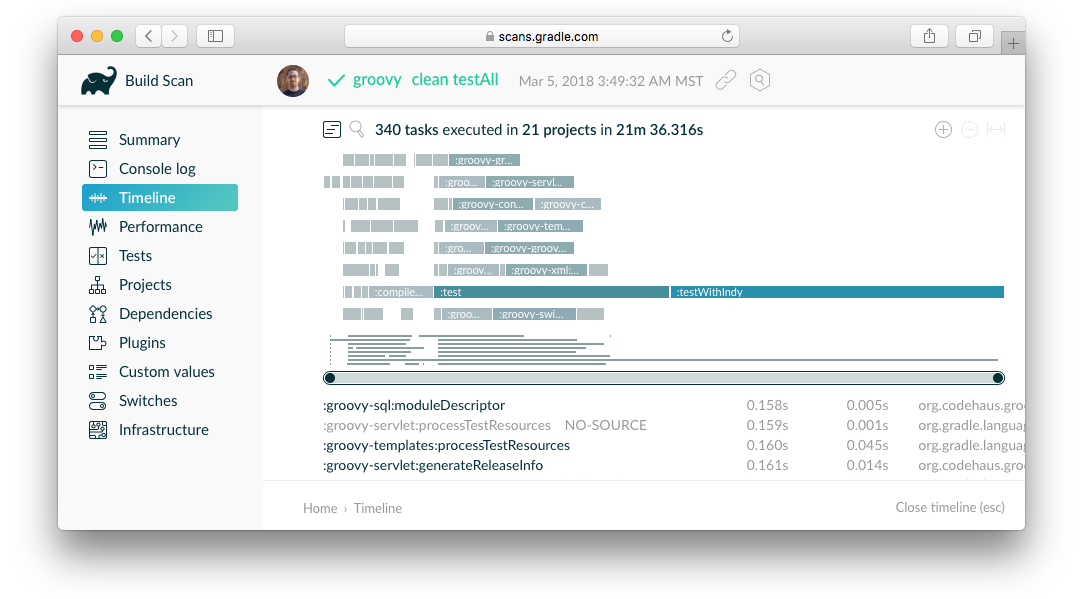The height and width of the screenshot is (599, 1086).
Task: Open the timeline task list icon
Action: pos(332,129)
